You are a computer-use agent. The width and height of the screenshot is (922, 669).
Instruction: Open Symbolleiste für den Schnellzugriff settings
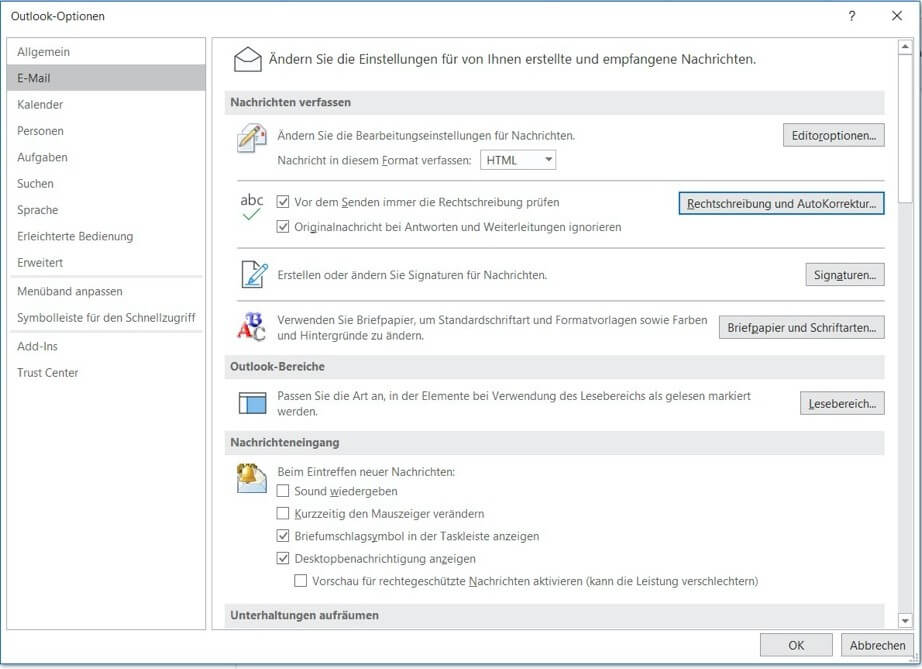pyautogui.click(x=106, y=318)
